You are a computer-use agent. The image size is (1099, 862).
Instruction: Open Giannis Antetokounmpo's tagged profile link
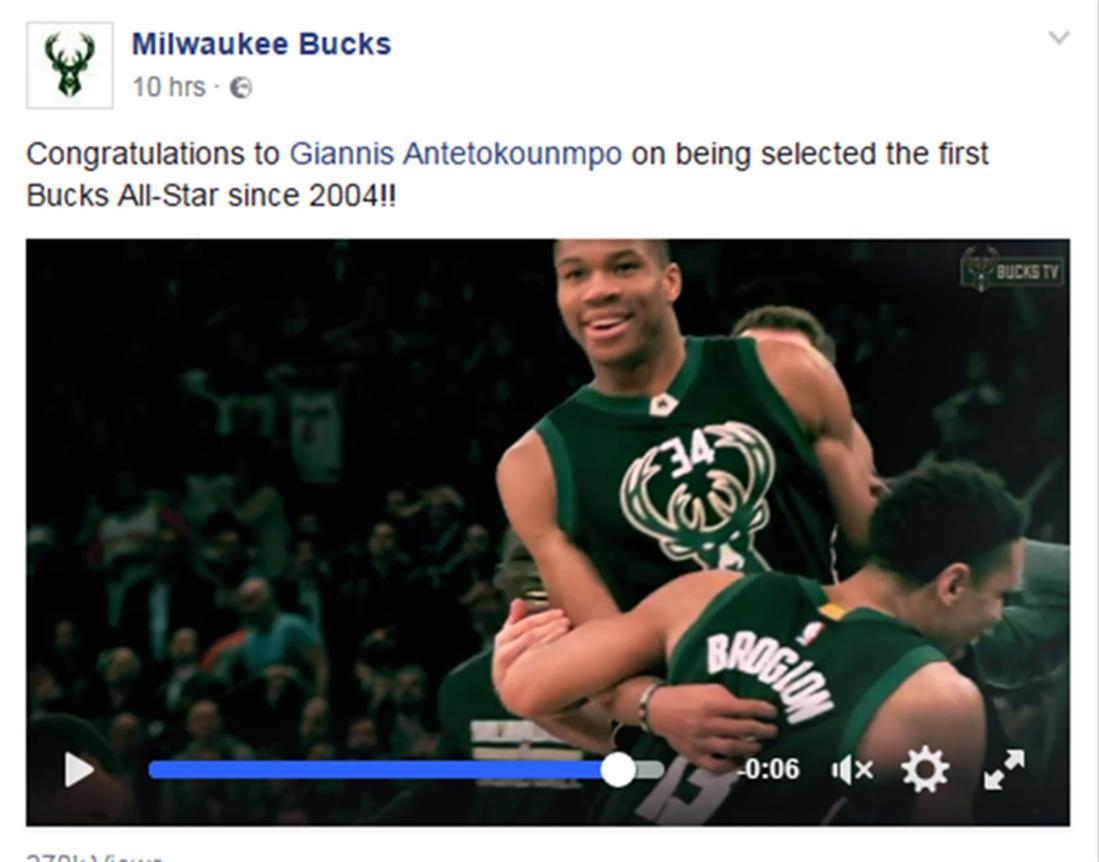coord(456,153)
